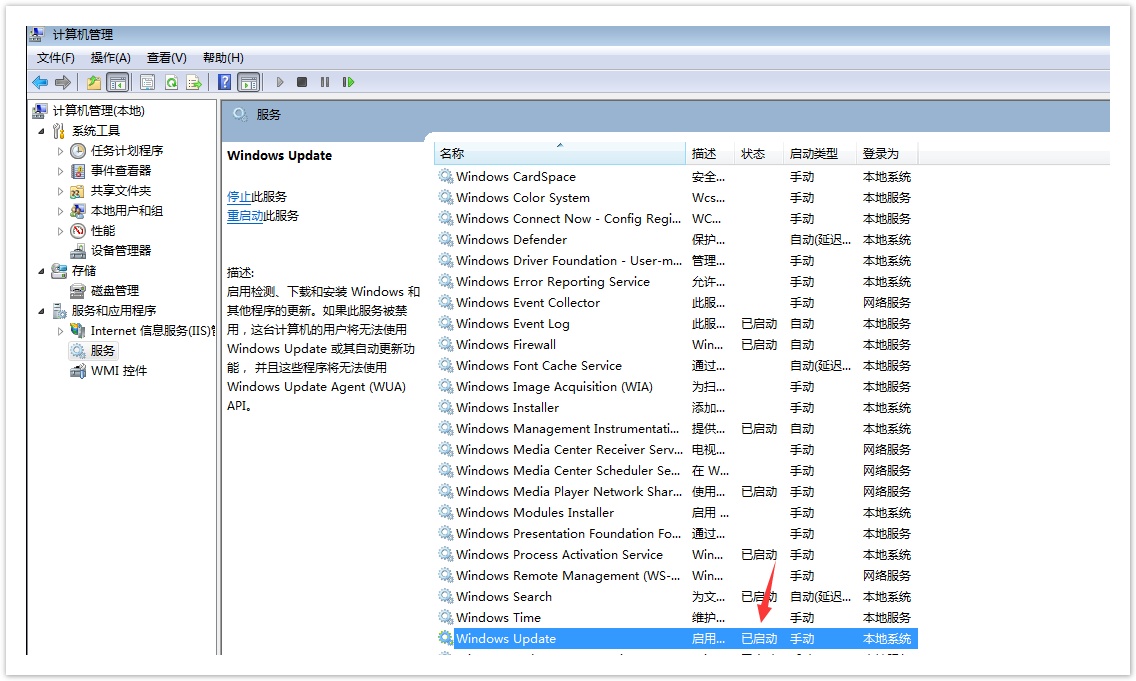
Task: Toggle the show/hide console tree icon
Action: [117, 83]
